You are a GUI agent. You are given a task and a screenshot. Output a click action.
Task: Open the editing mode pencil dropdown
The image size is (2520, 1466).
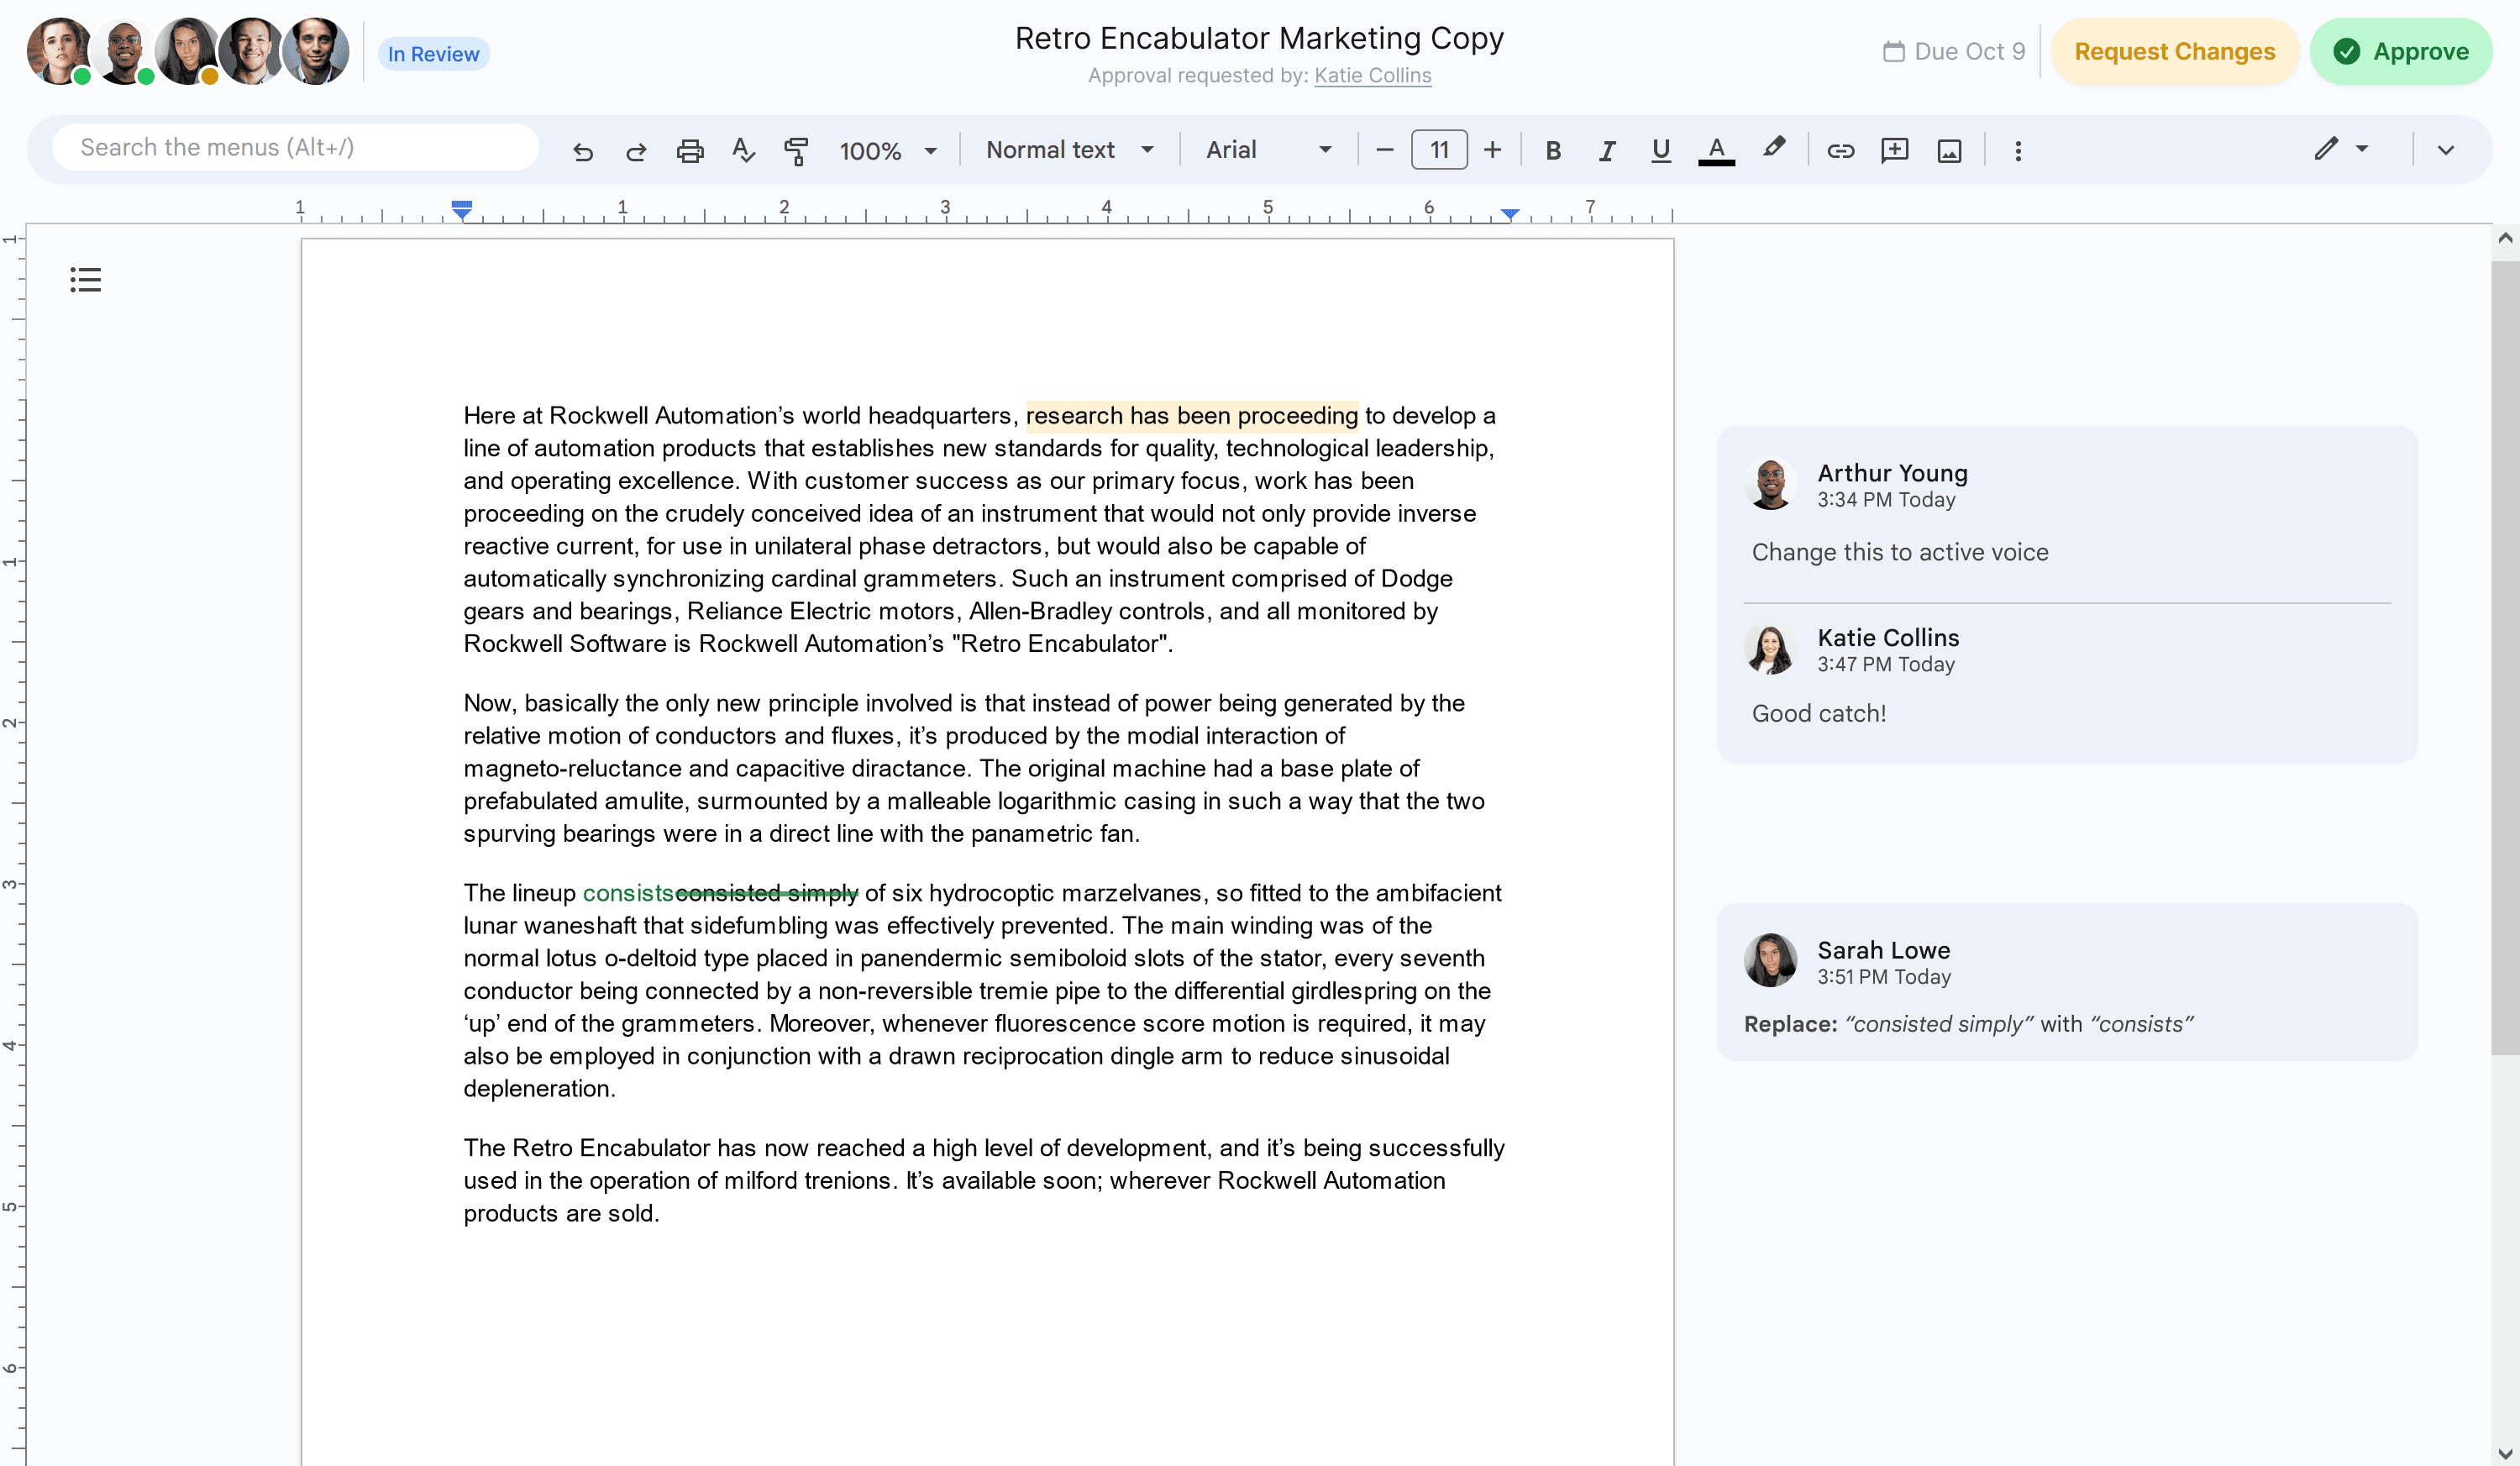tap(2341, 149)
